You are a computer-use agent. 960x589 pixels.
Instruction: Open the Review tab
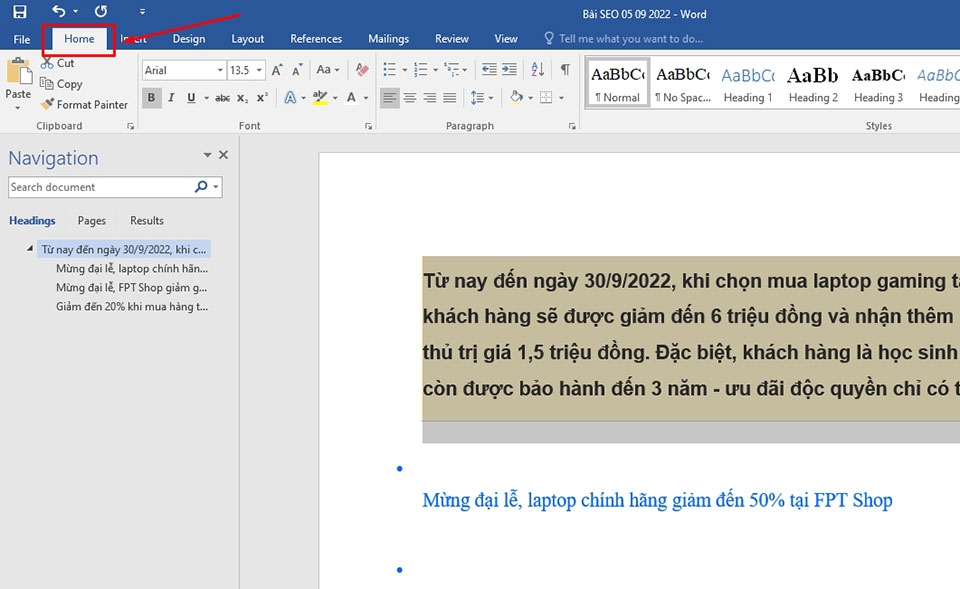coord(452,39)
